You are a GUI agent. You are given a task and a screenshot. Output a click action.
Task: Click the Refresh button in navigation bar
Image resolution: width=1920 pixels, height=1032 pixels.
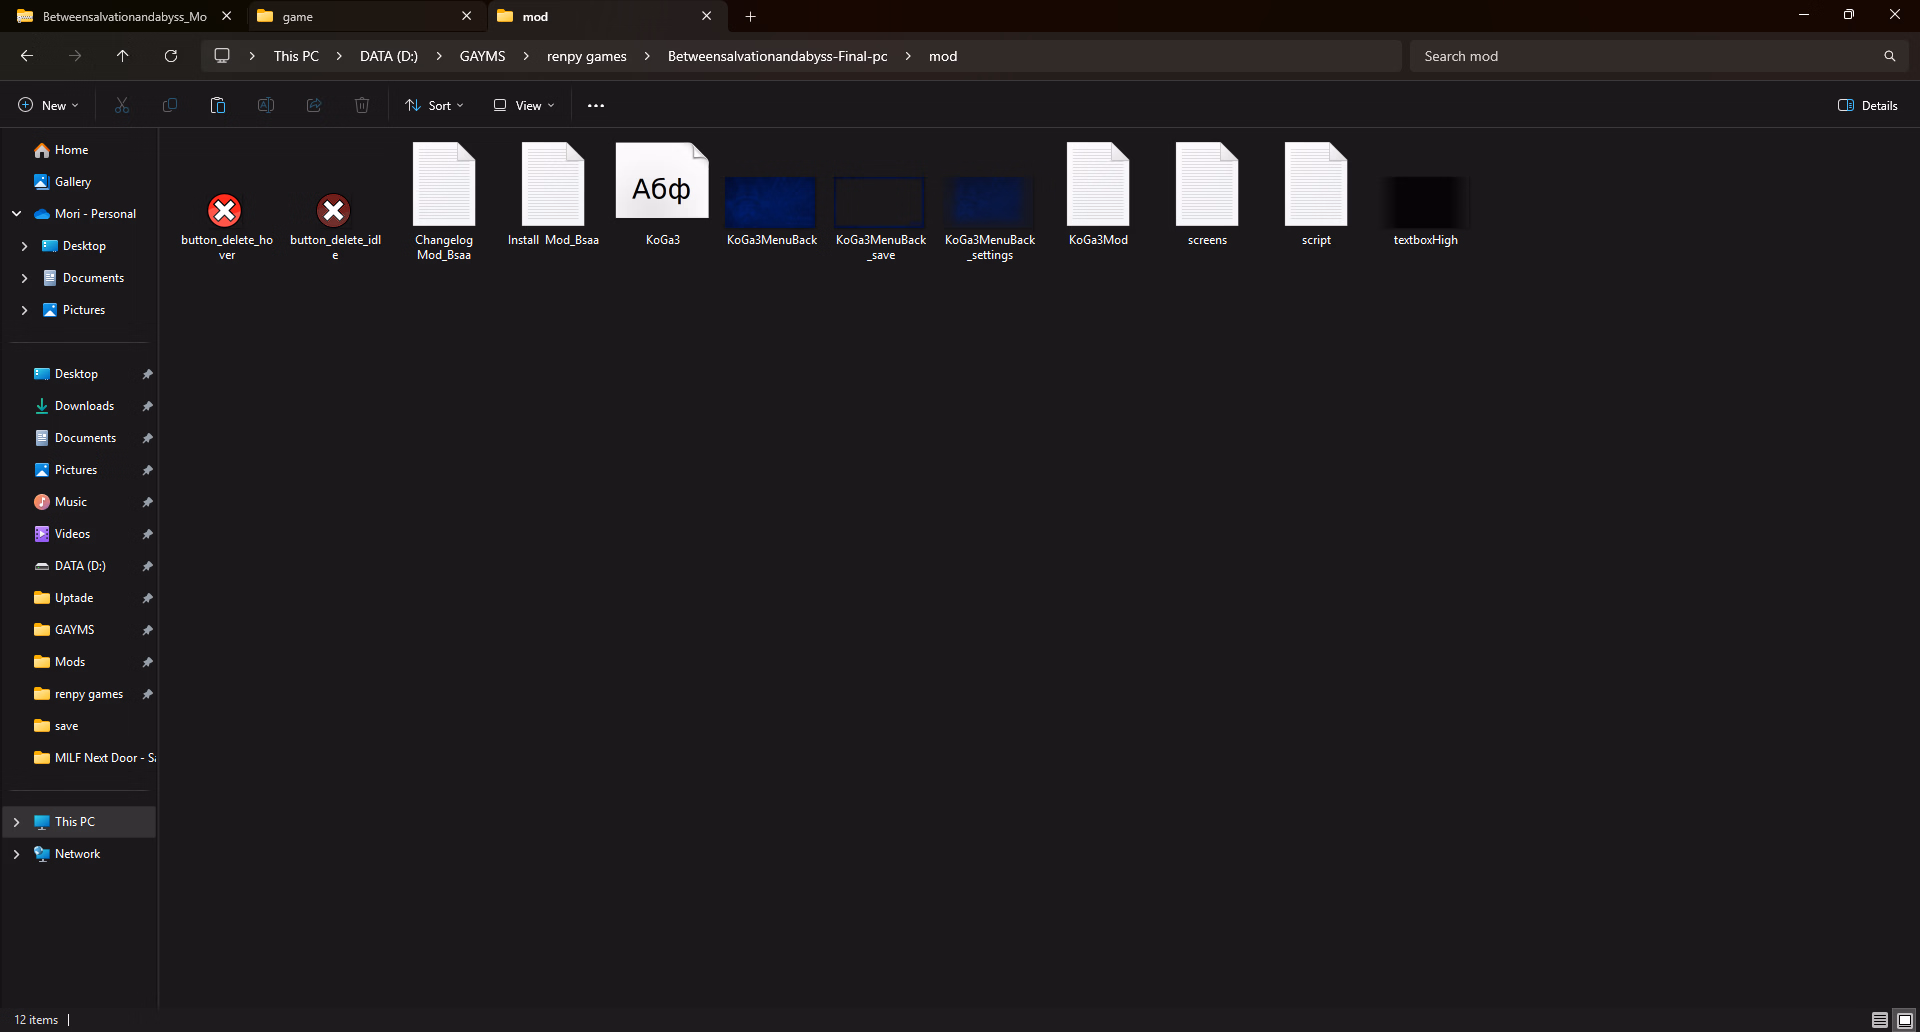(171, 56)
